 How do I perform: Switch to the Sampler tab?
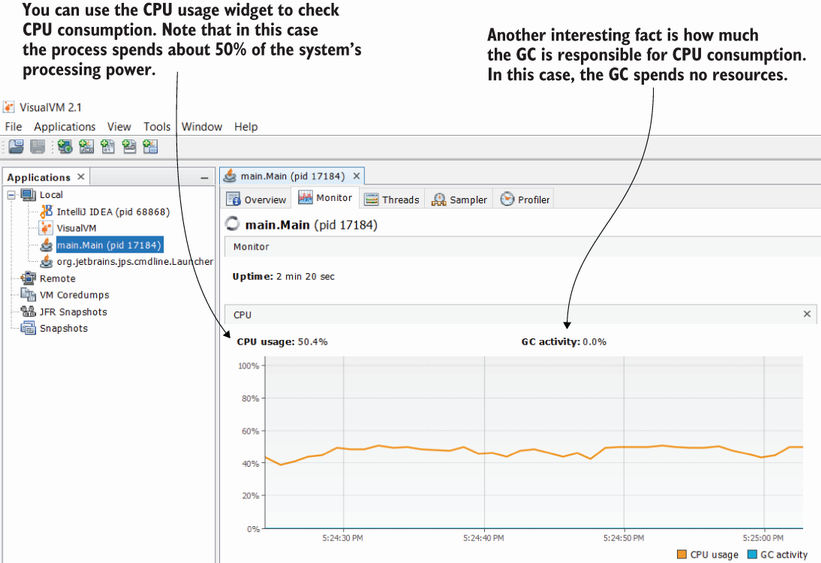(459, 199)
